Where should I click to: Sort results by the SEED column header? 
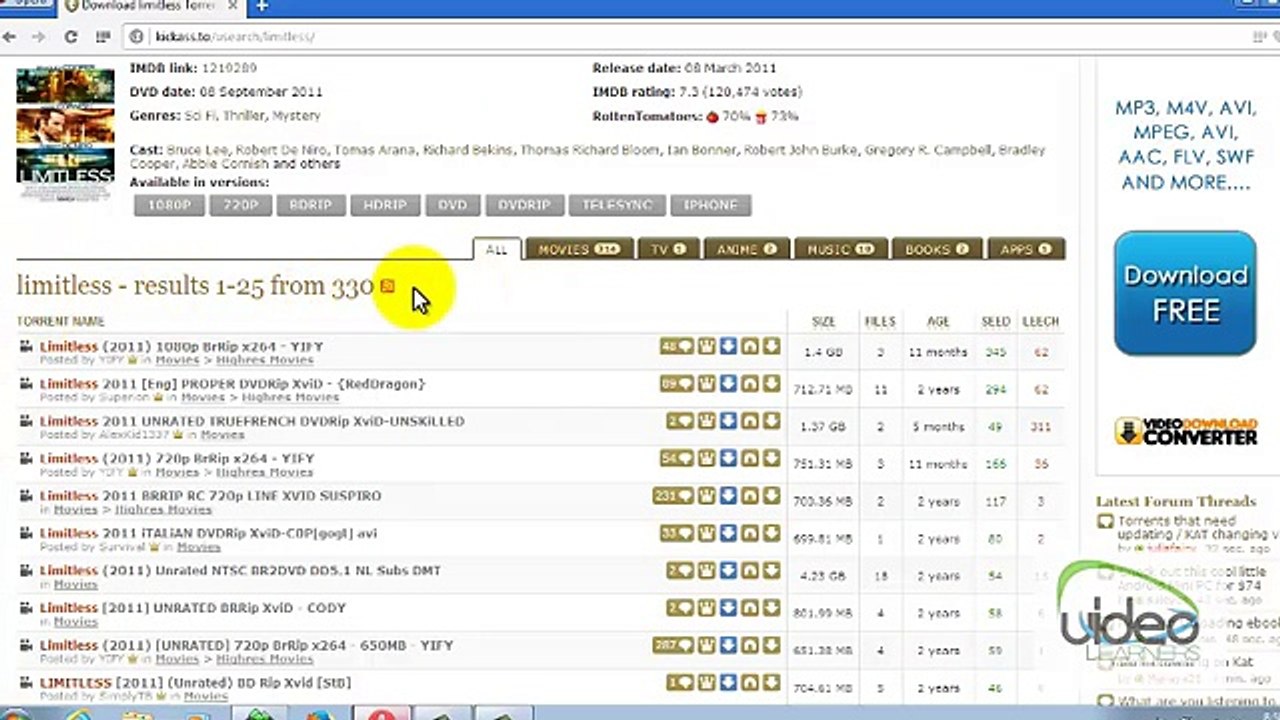pos(995,322)
